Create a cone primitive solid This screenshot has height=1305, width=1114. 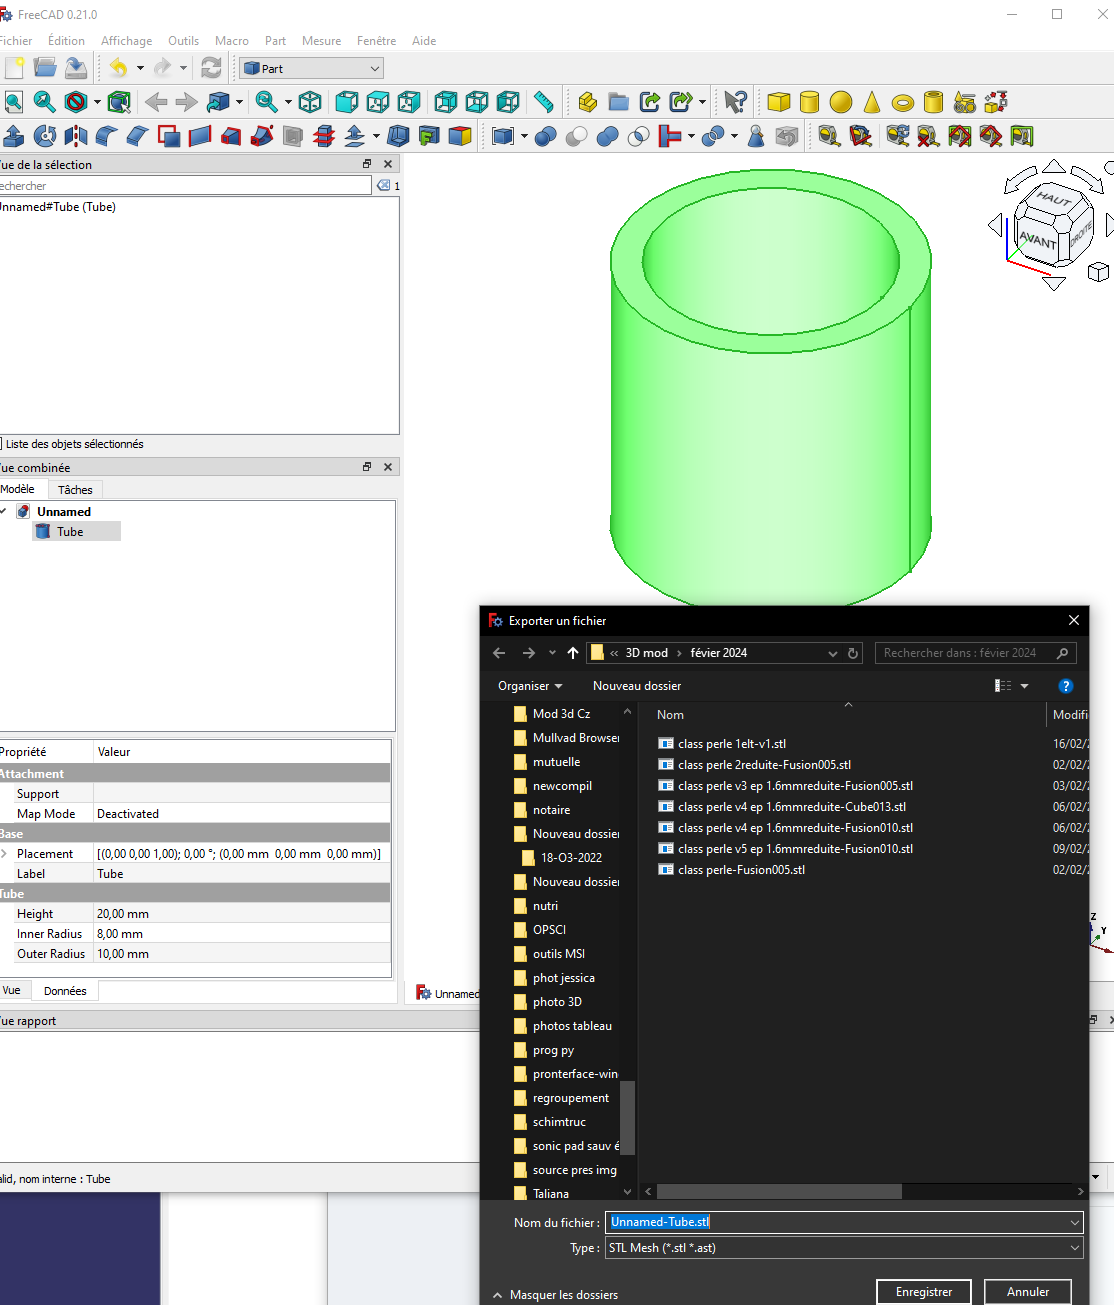(872, 102)
